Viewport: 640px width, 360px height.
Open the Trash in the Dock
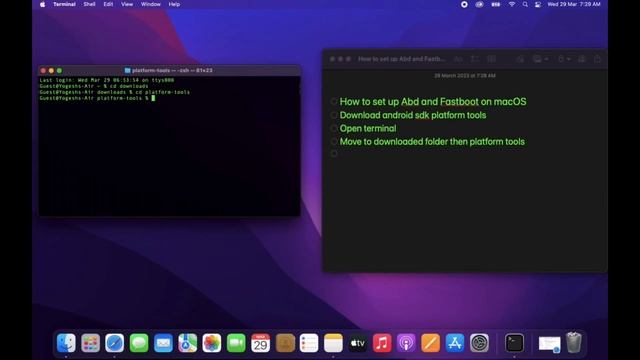[573, 343]
